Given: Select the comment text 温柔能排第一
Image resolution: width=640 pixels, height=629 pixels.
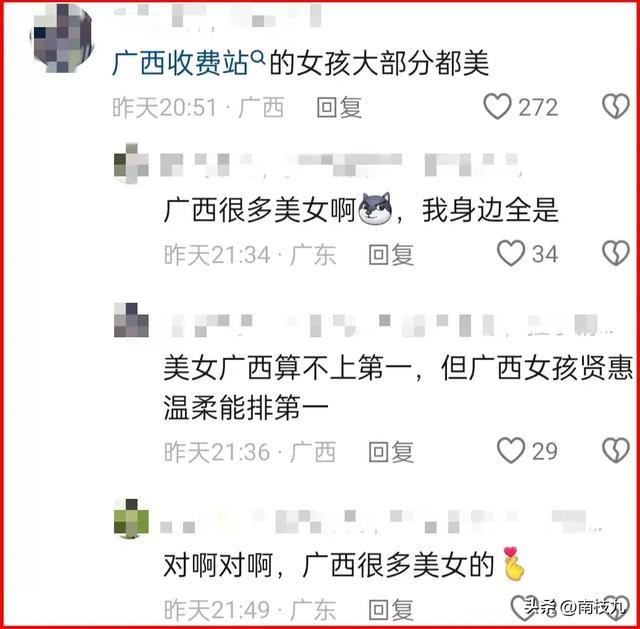Looking at the screenshot, I should 246,407.
